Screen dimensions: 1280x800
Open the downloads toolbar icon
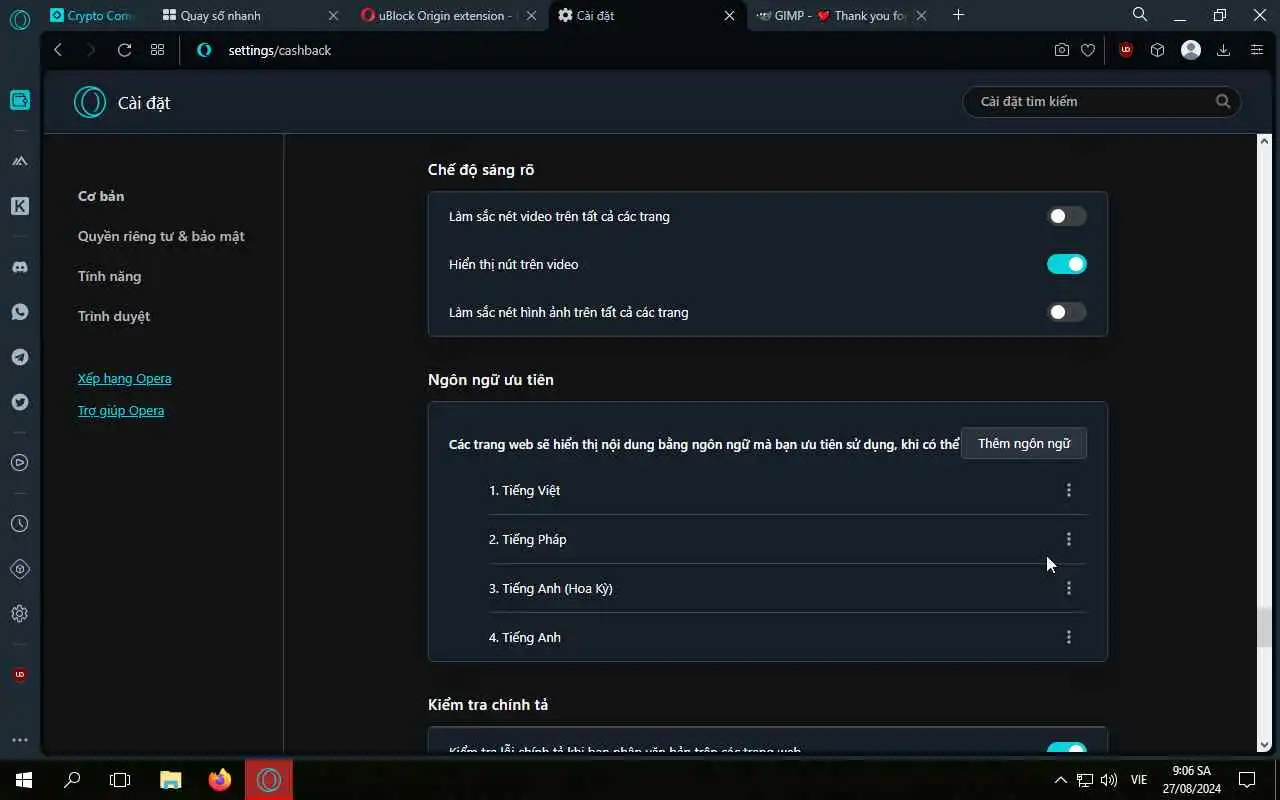tap(1223, 50)
